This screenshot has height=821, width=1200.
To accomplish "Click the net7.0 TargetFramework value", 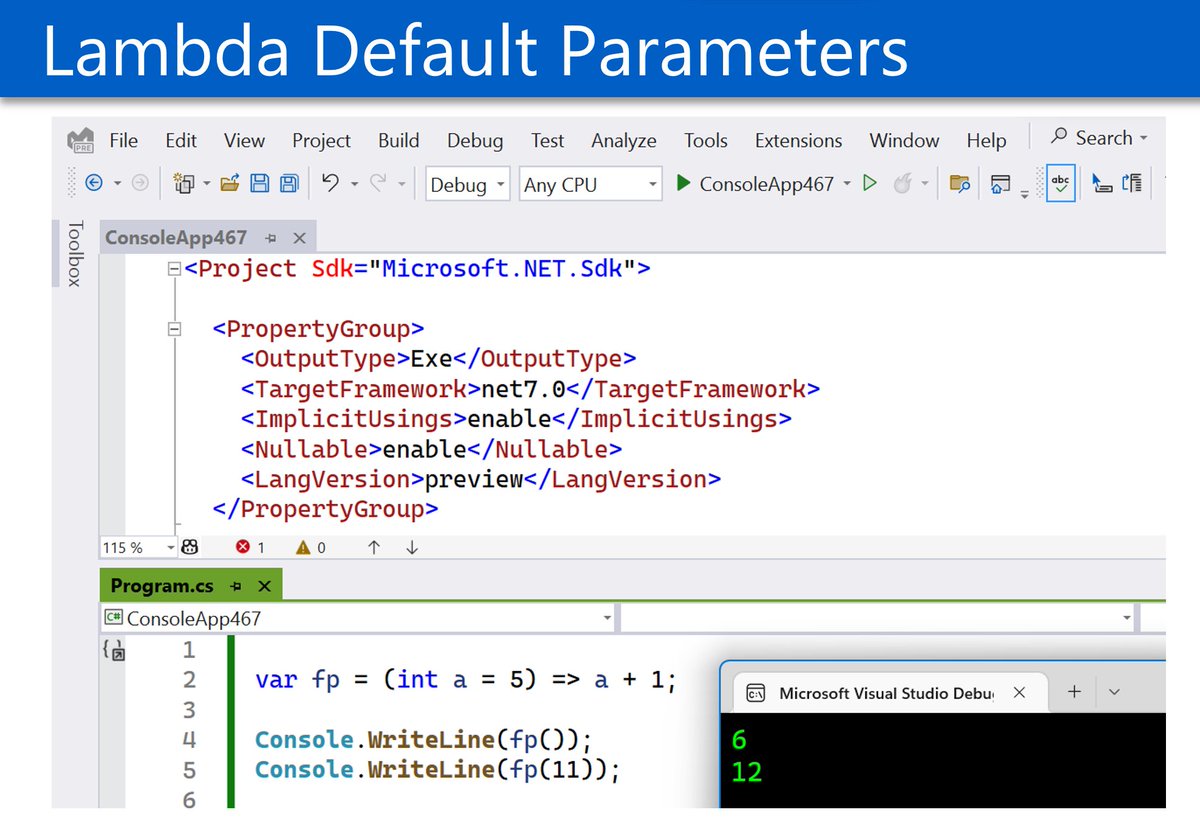I will point(524,389).
